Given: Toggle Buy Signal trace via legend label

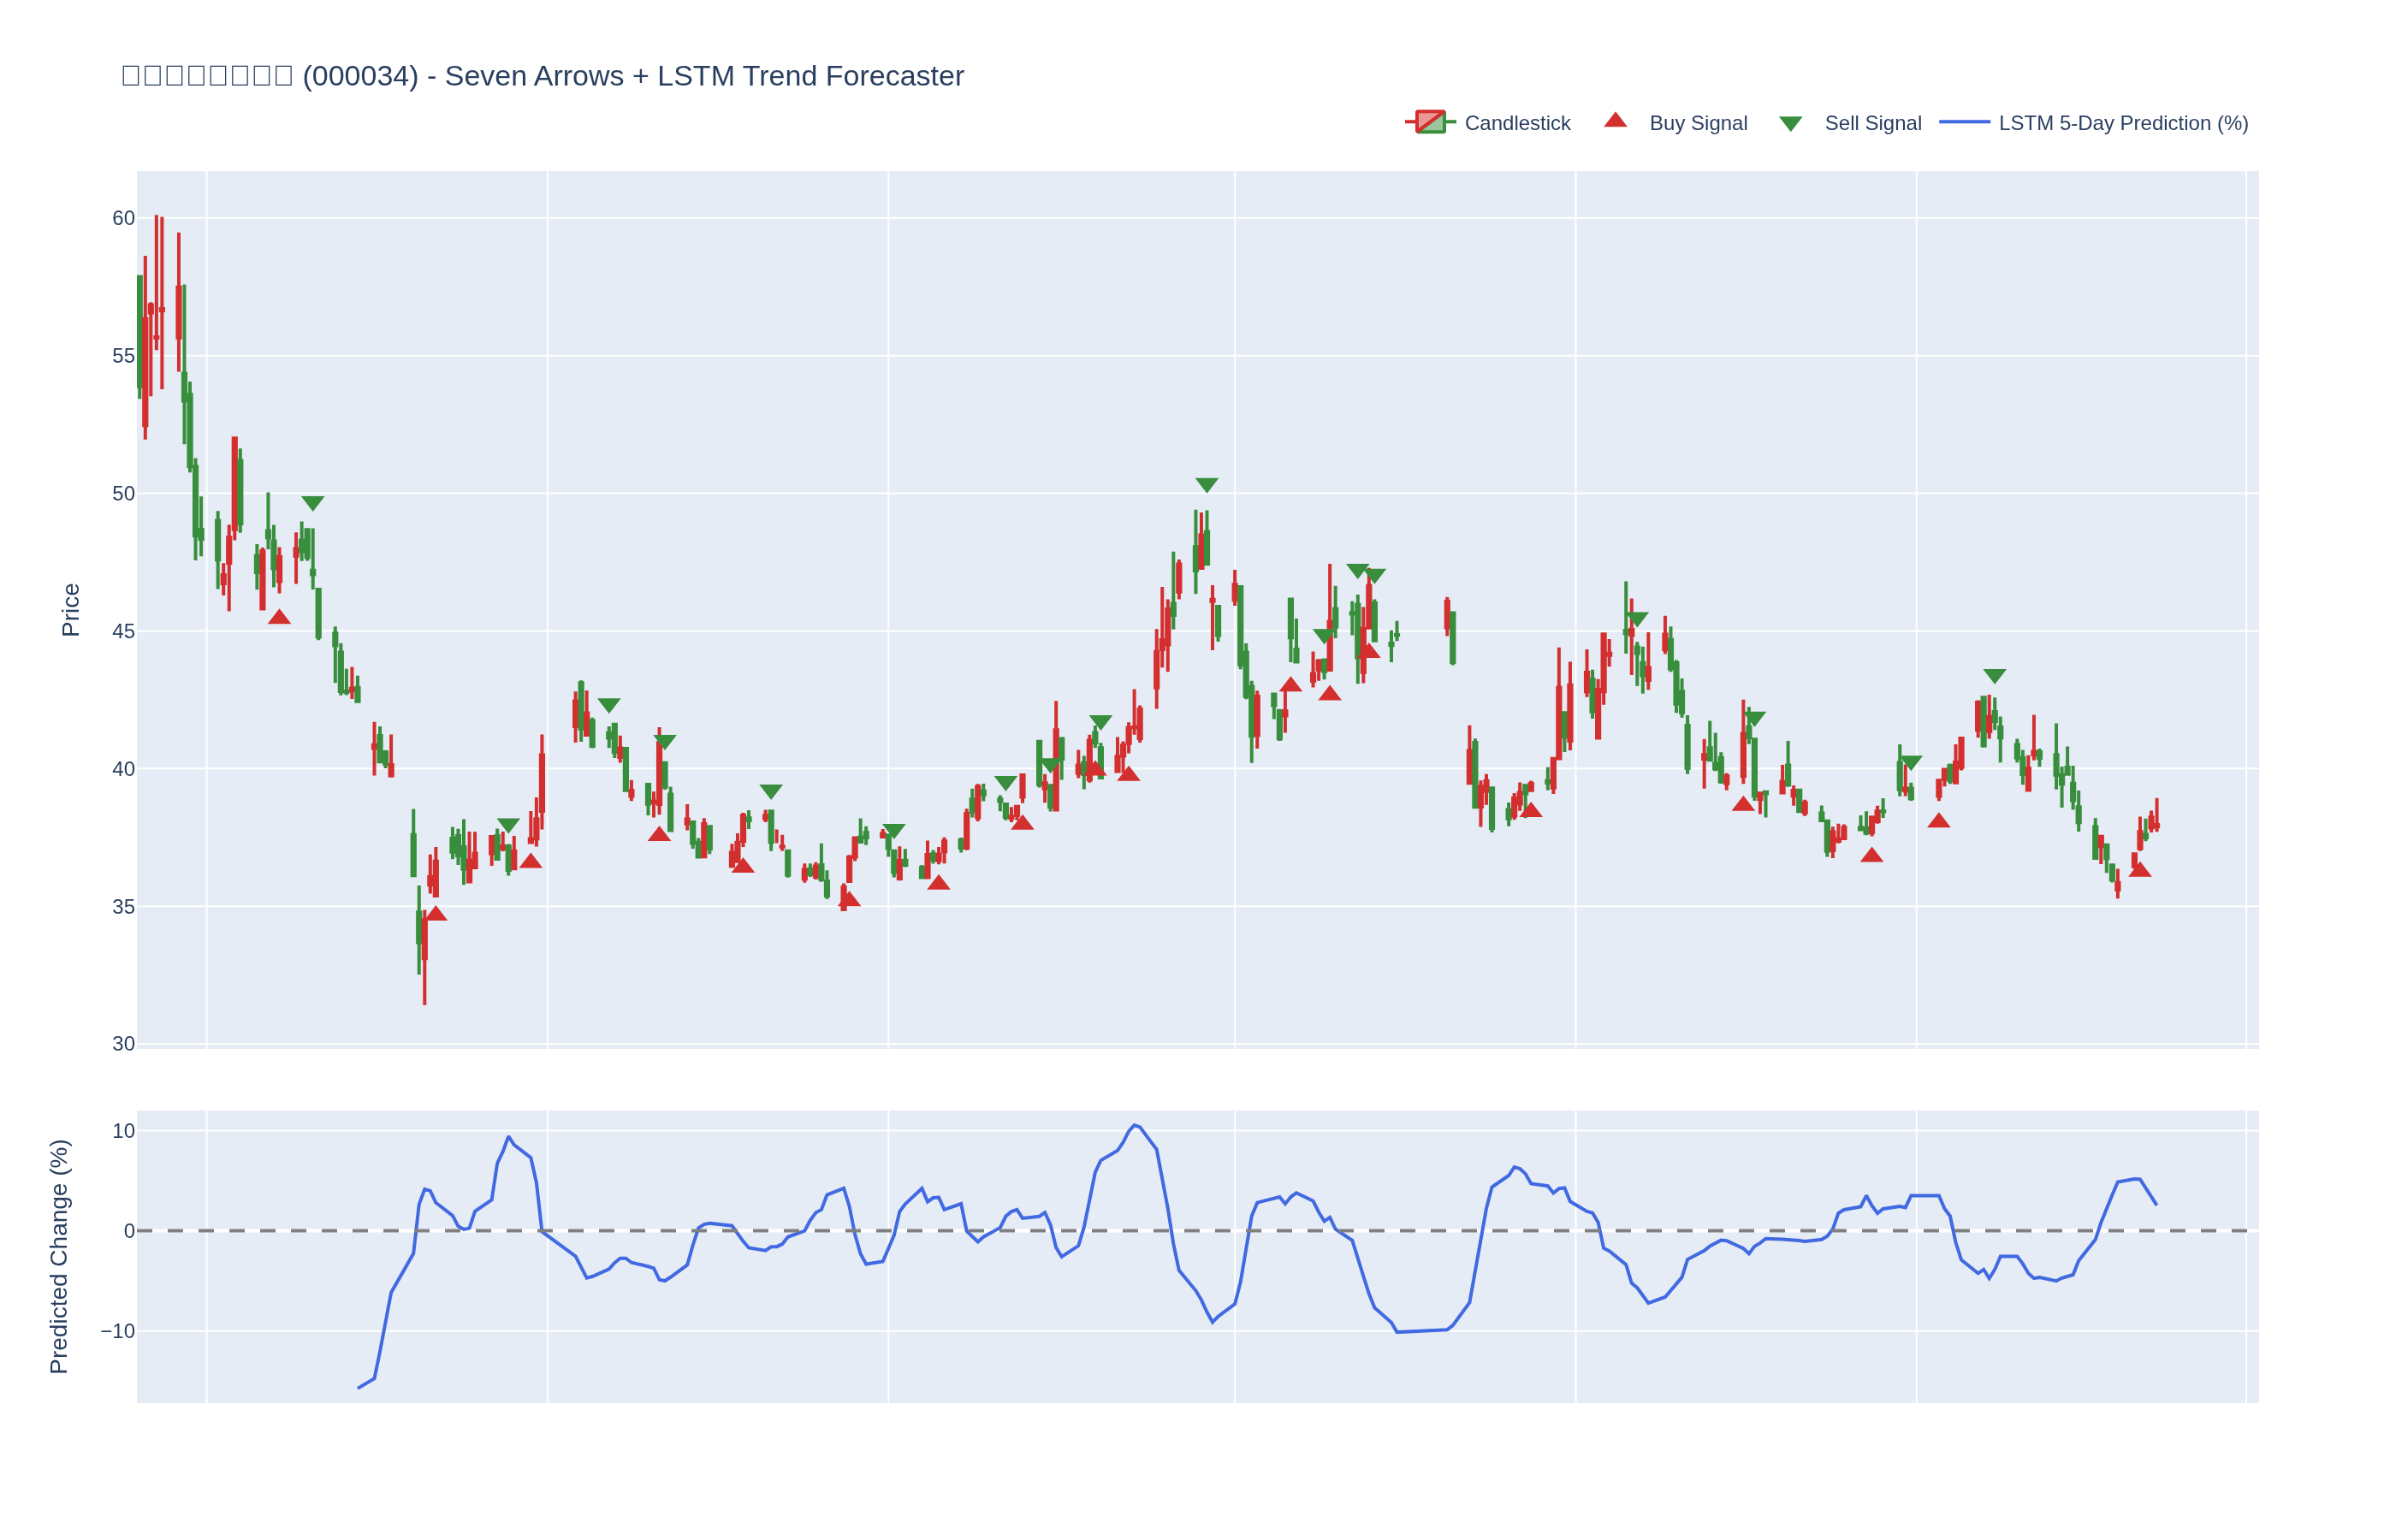Looking at the screenshot, I should pos(1698,123).
